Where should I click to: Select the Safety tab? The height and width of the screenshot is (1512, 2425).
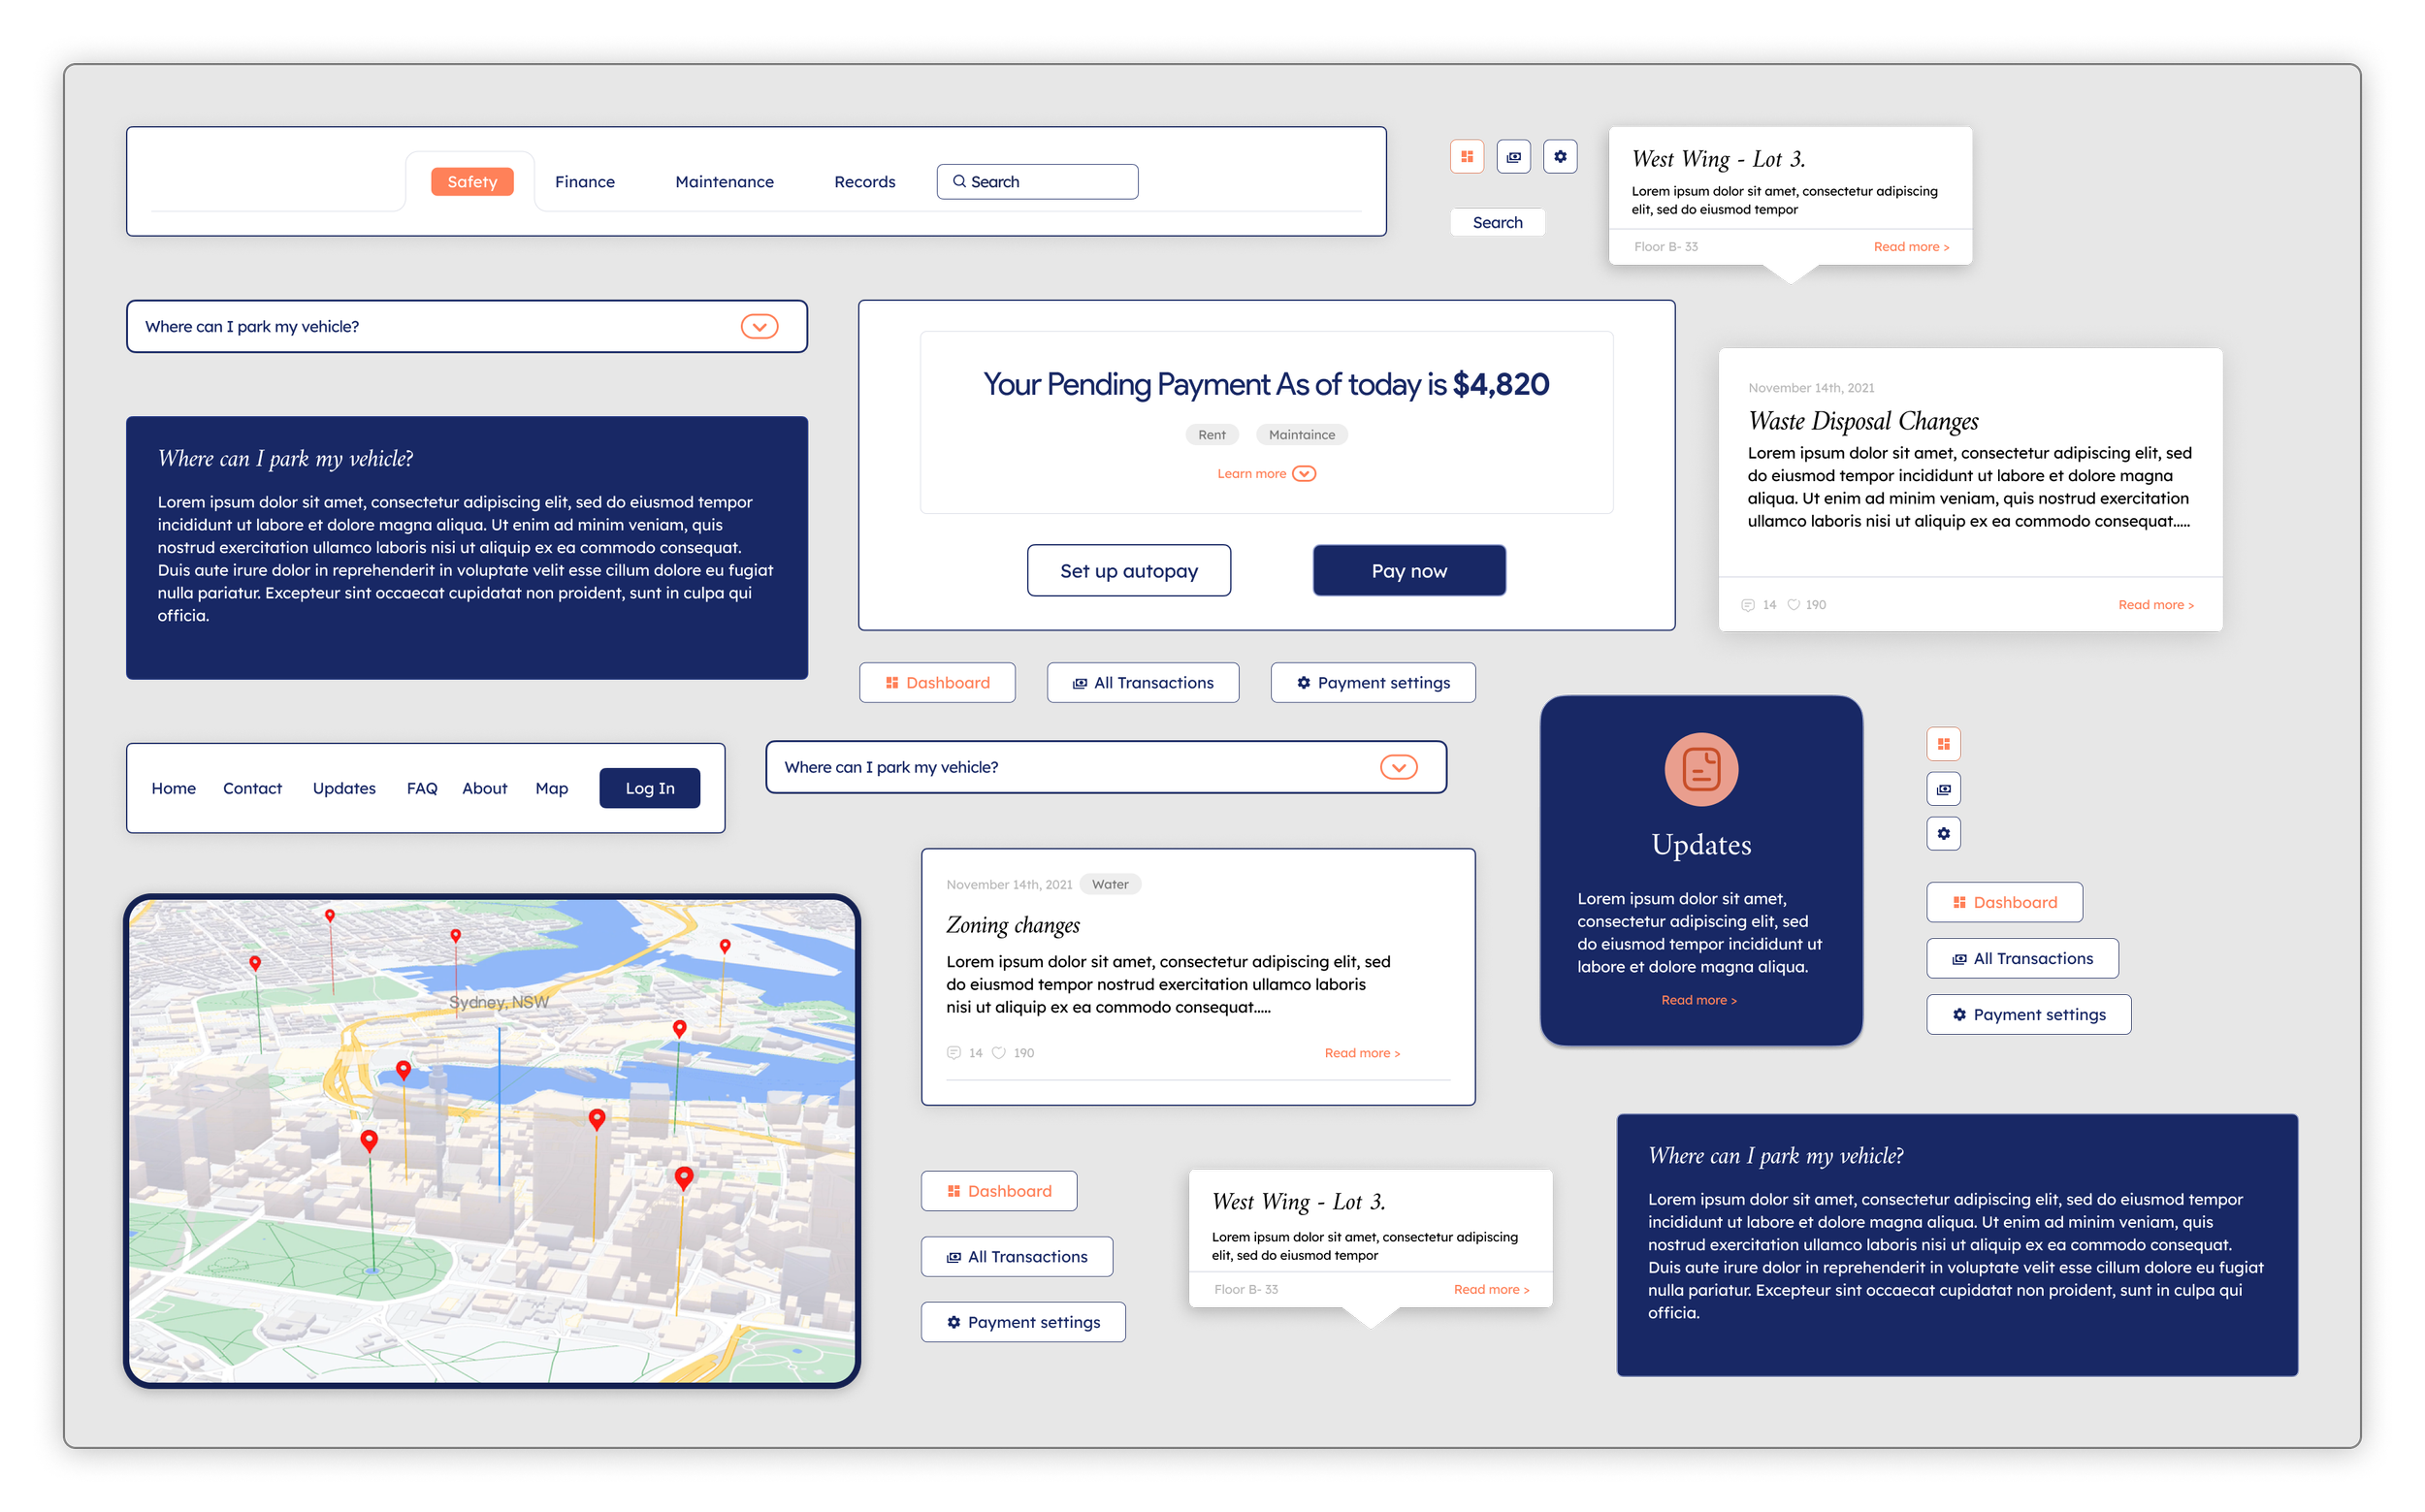pyautogui.click(x=472, y=182)
